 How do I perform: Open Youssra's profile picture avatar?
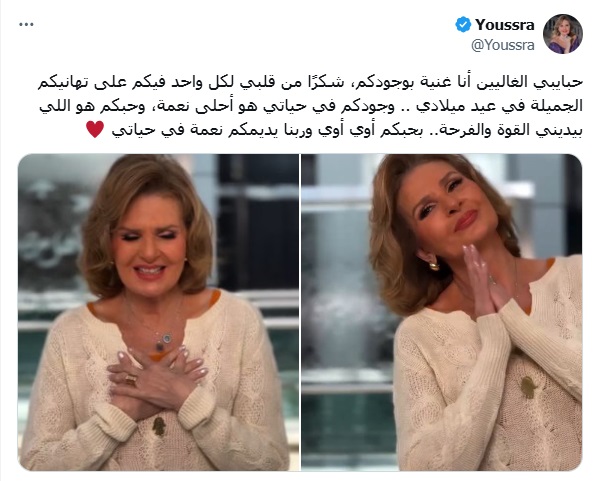[563, 34]
